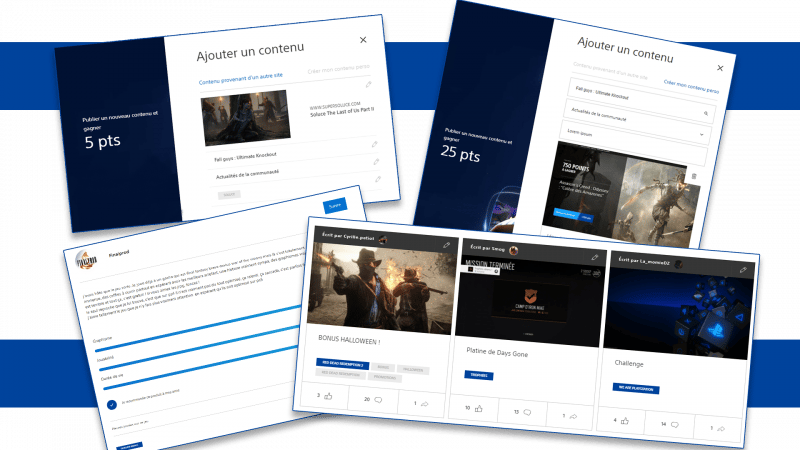
Task: Adjust the Durée de vie rating slider
Action: (x=201, y=368)
